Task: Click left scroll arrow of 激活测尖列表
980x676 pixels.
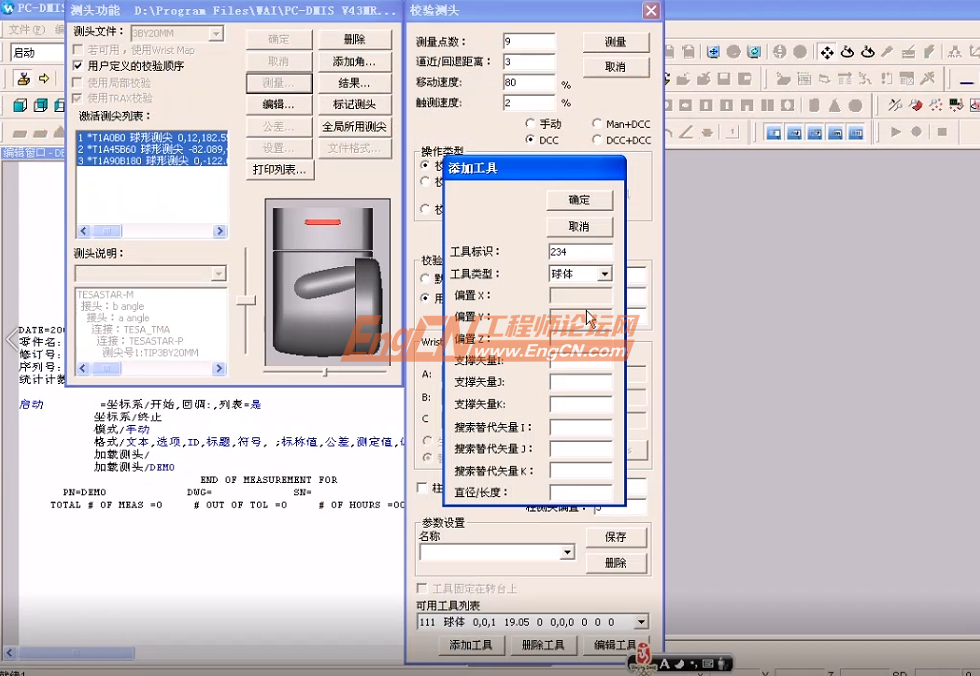Action: 84,231
